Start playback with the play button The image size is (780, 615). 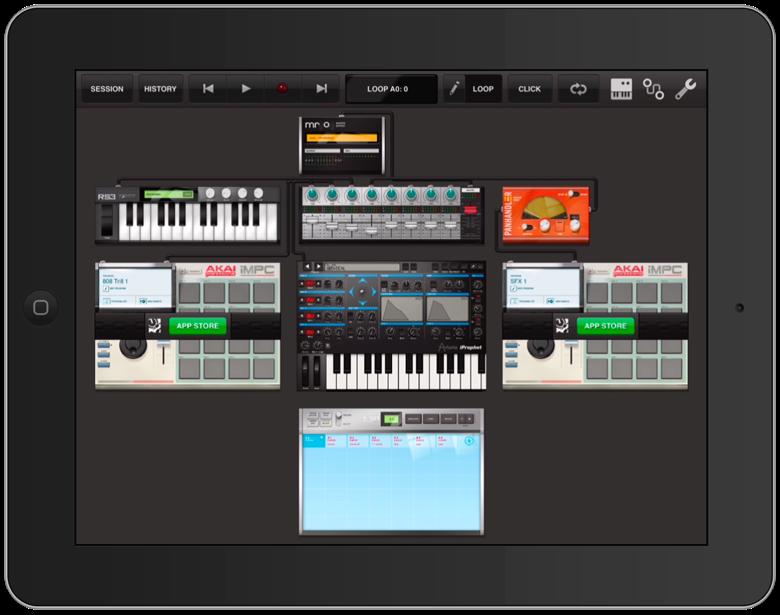click(246, 89)
